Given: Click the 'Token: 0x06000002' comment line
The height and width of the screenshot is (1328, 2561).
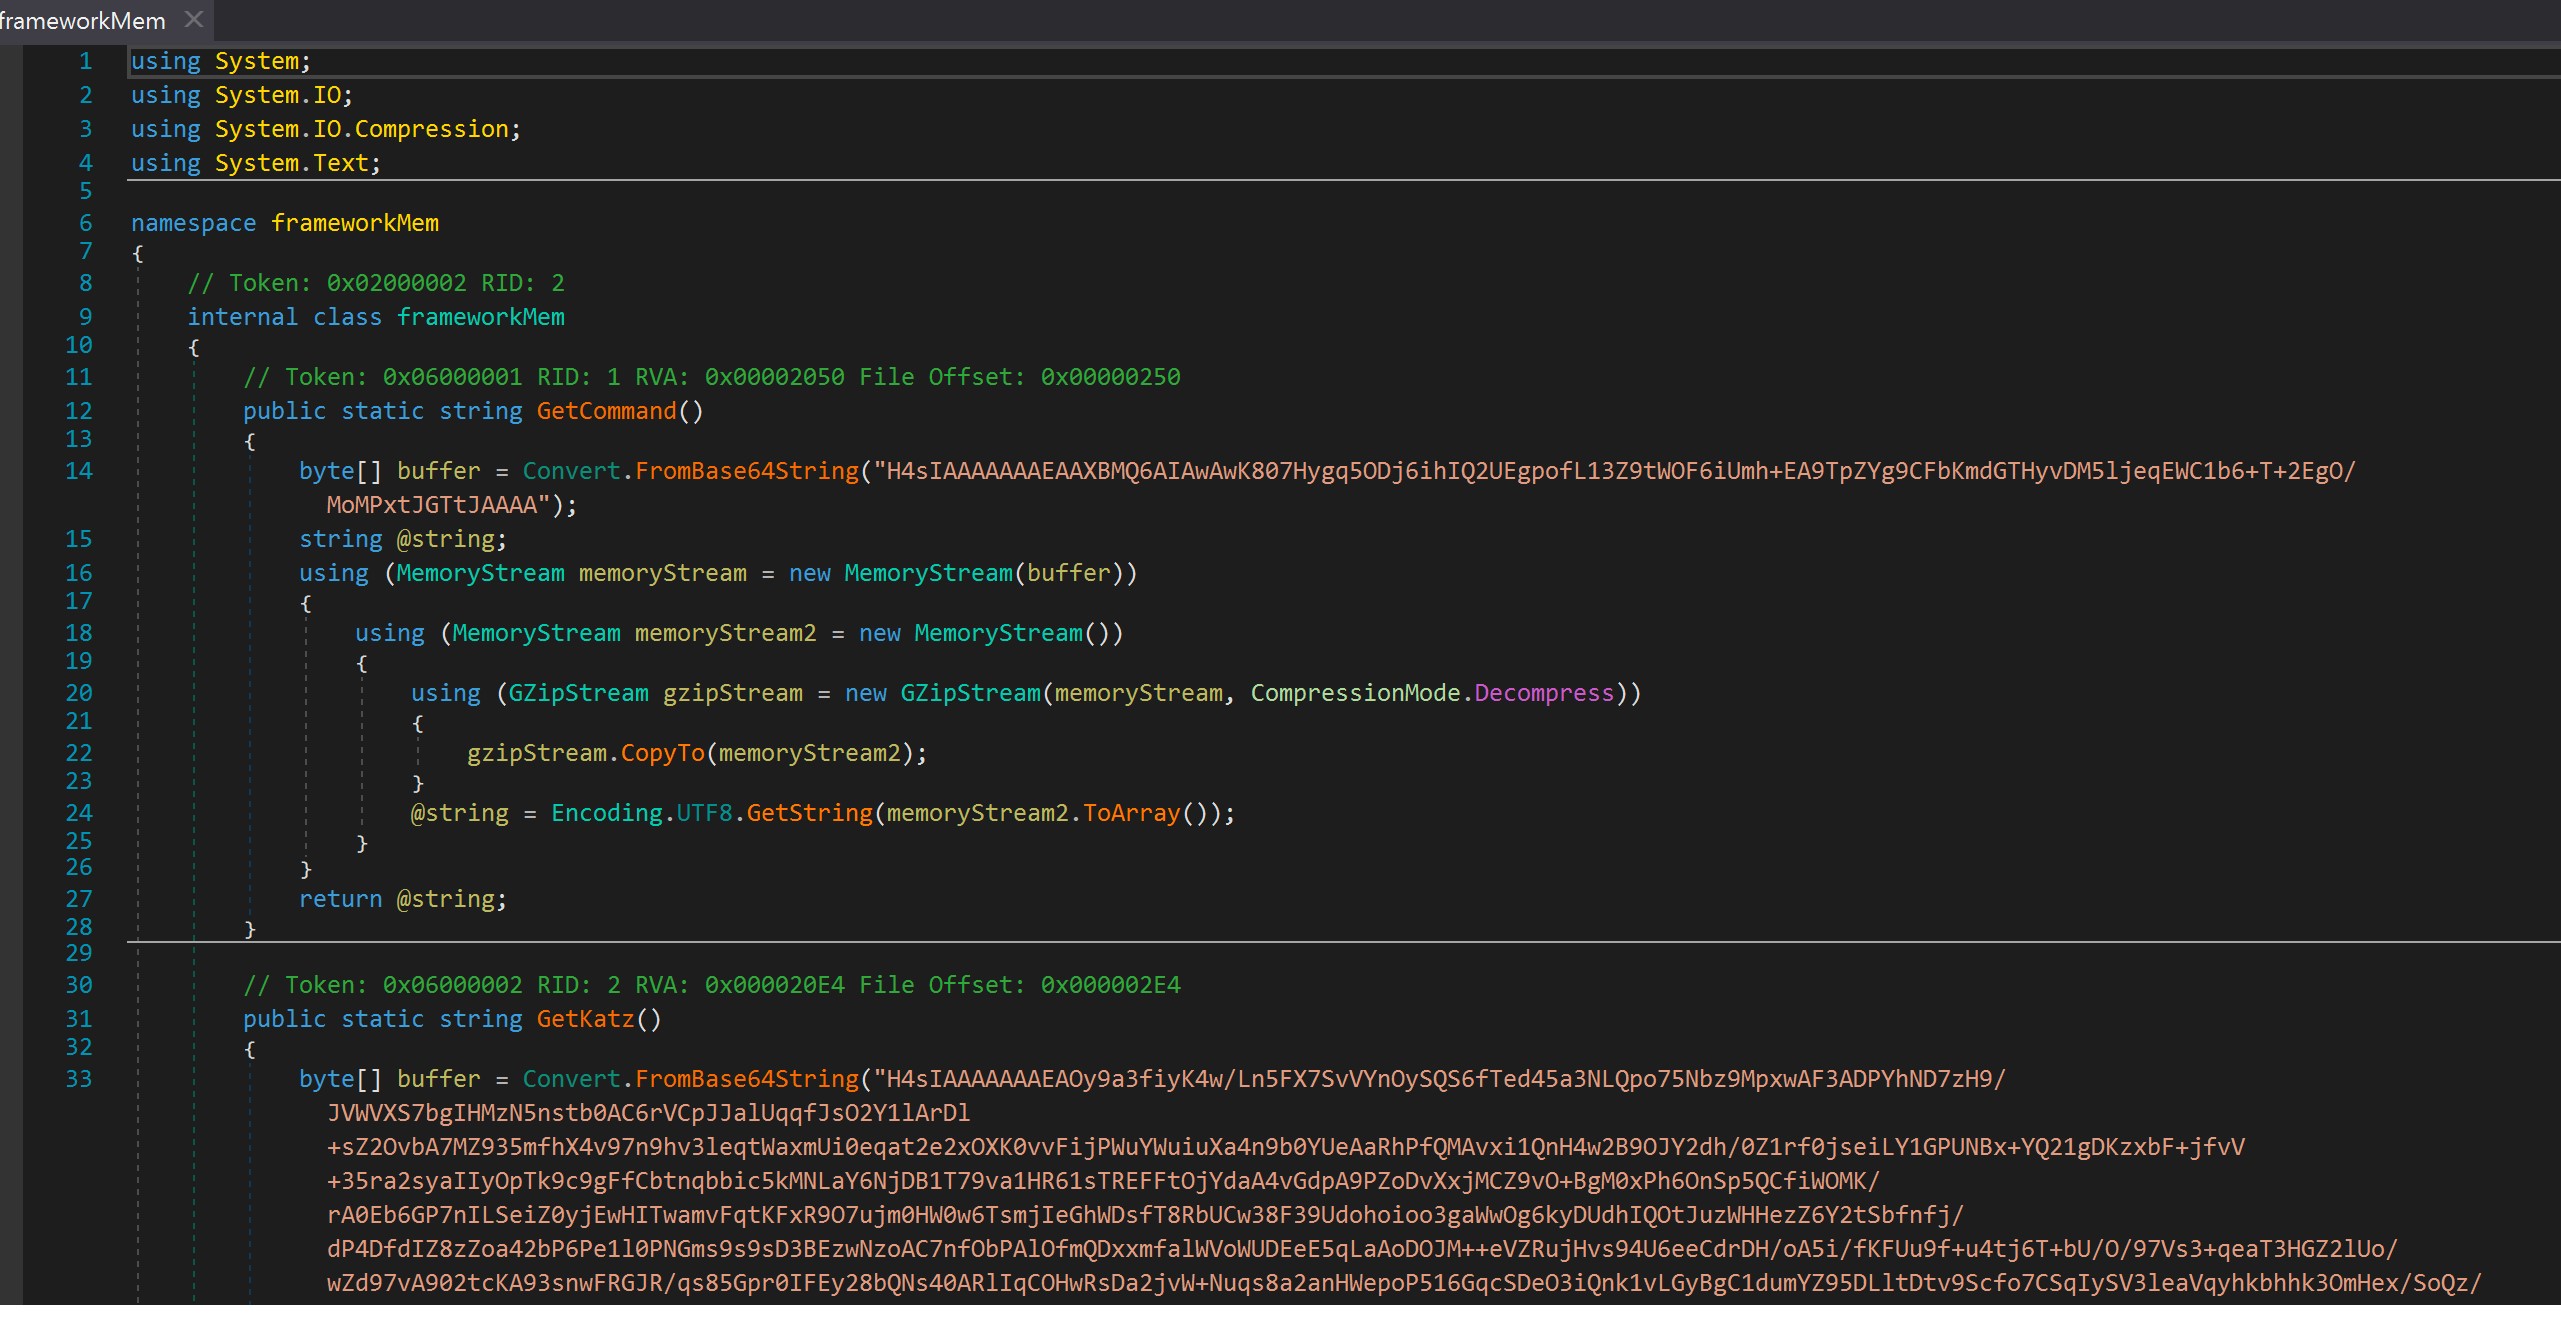Looking at the screenshot, I should [x=712, y=985].
